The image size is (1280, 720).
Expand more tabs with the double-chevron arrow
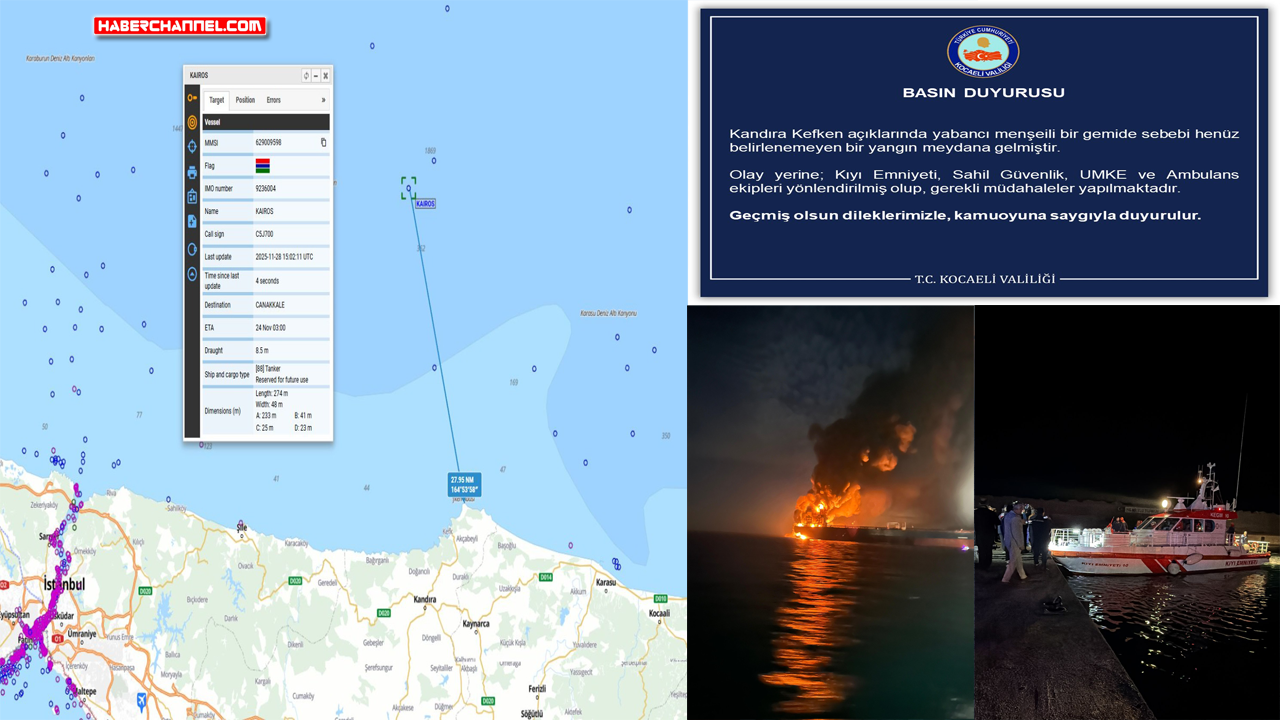pos(323,100)
